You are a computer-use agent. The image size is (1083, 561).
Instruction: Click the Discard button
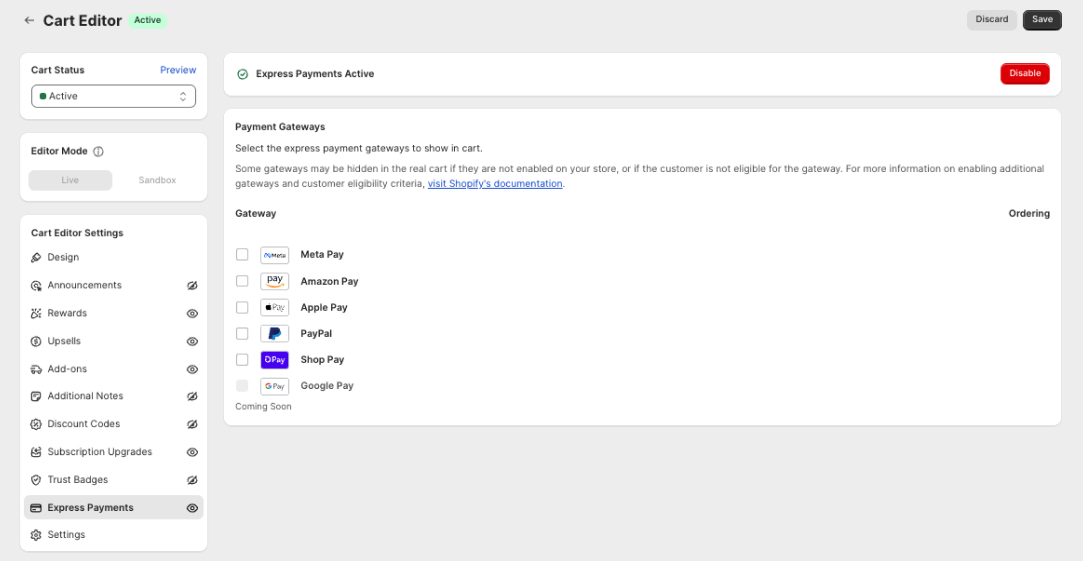click(x=992, y=20)
